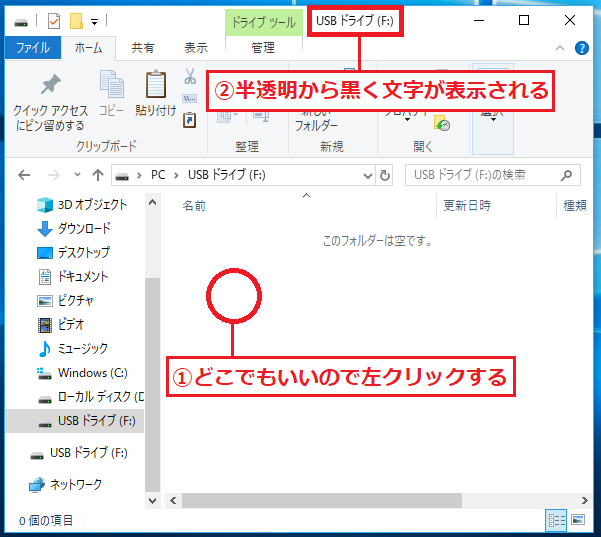Image resolution: width=601 pixels, height=537 pixels.
Task: Click the scissors cut icon
Action: [x=190, y=76]
